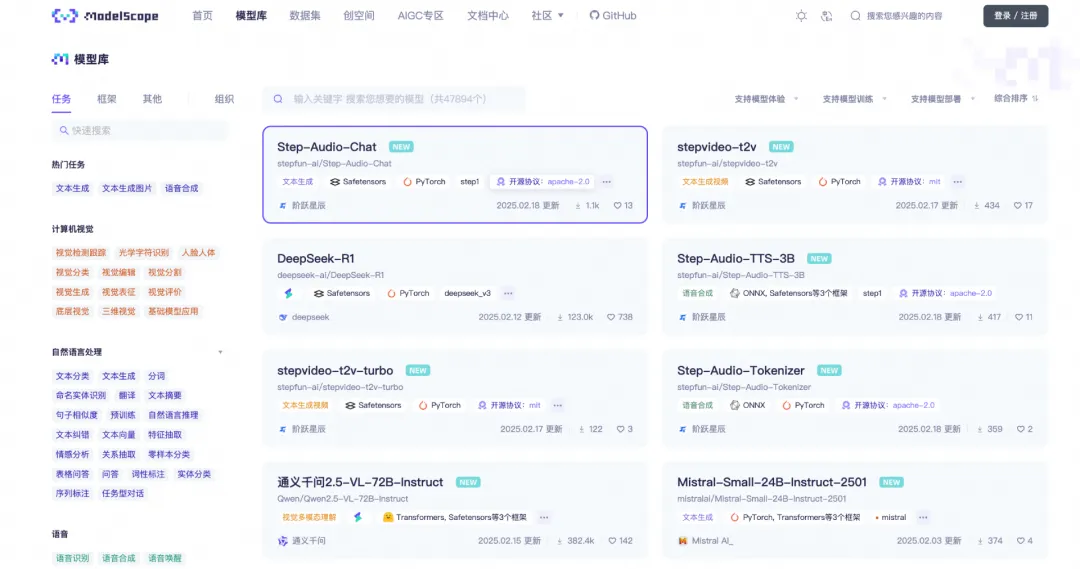Select the 模型库 navigation item
Viewport: 1080px width, 569px height.
[x=251, y=15]
